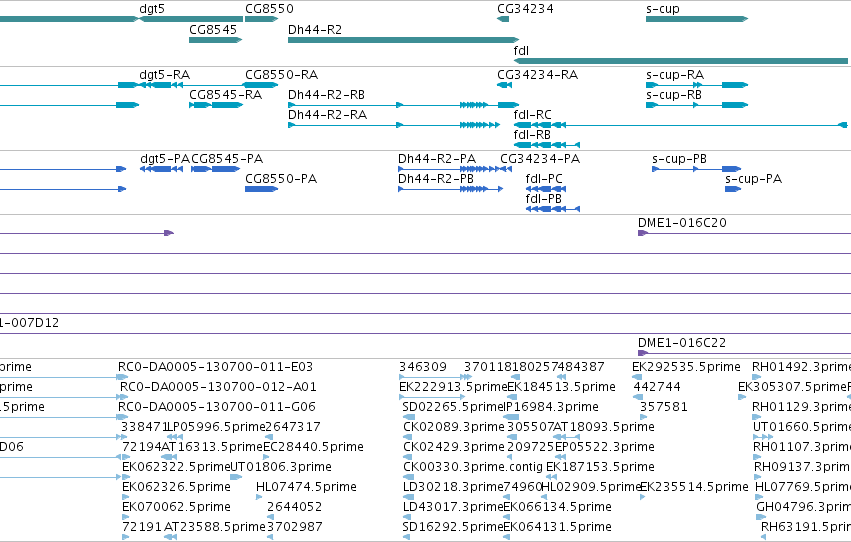Click the 442744 EST label

(657, 386)
